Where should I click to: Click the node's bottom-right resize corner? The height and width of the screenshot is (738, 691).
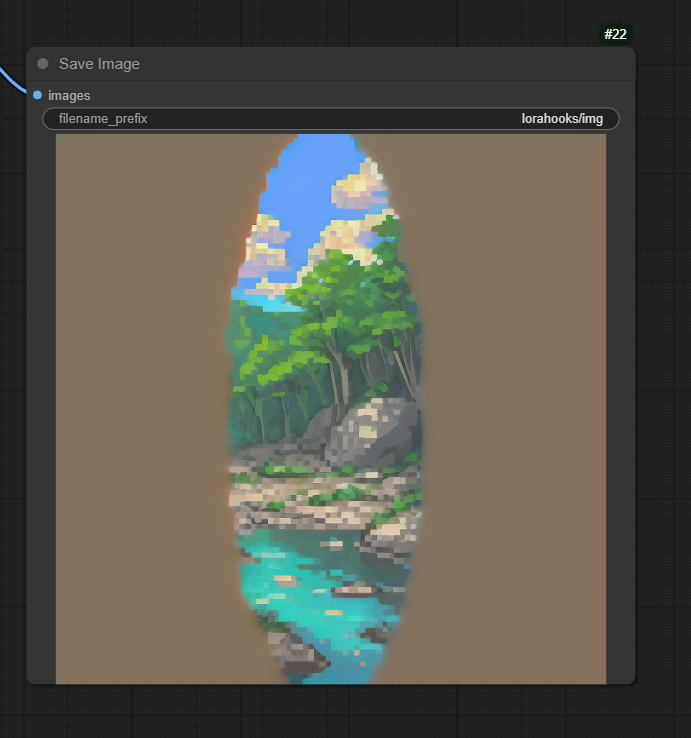[631, 680]
